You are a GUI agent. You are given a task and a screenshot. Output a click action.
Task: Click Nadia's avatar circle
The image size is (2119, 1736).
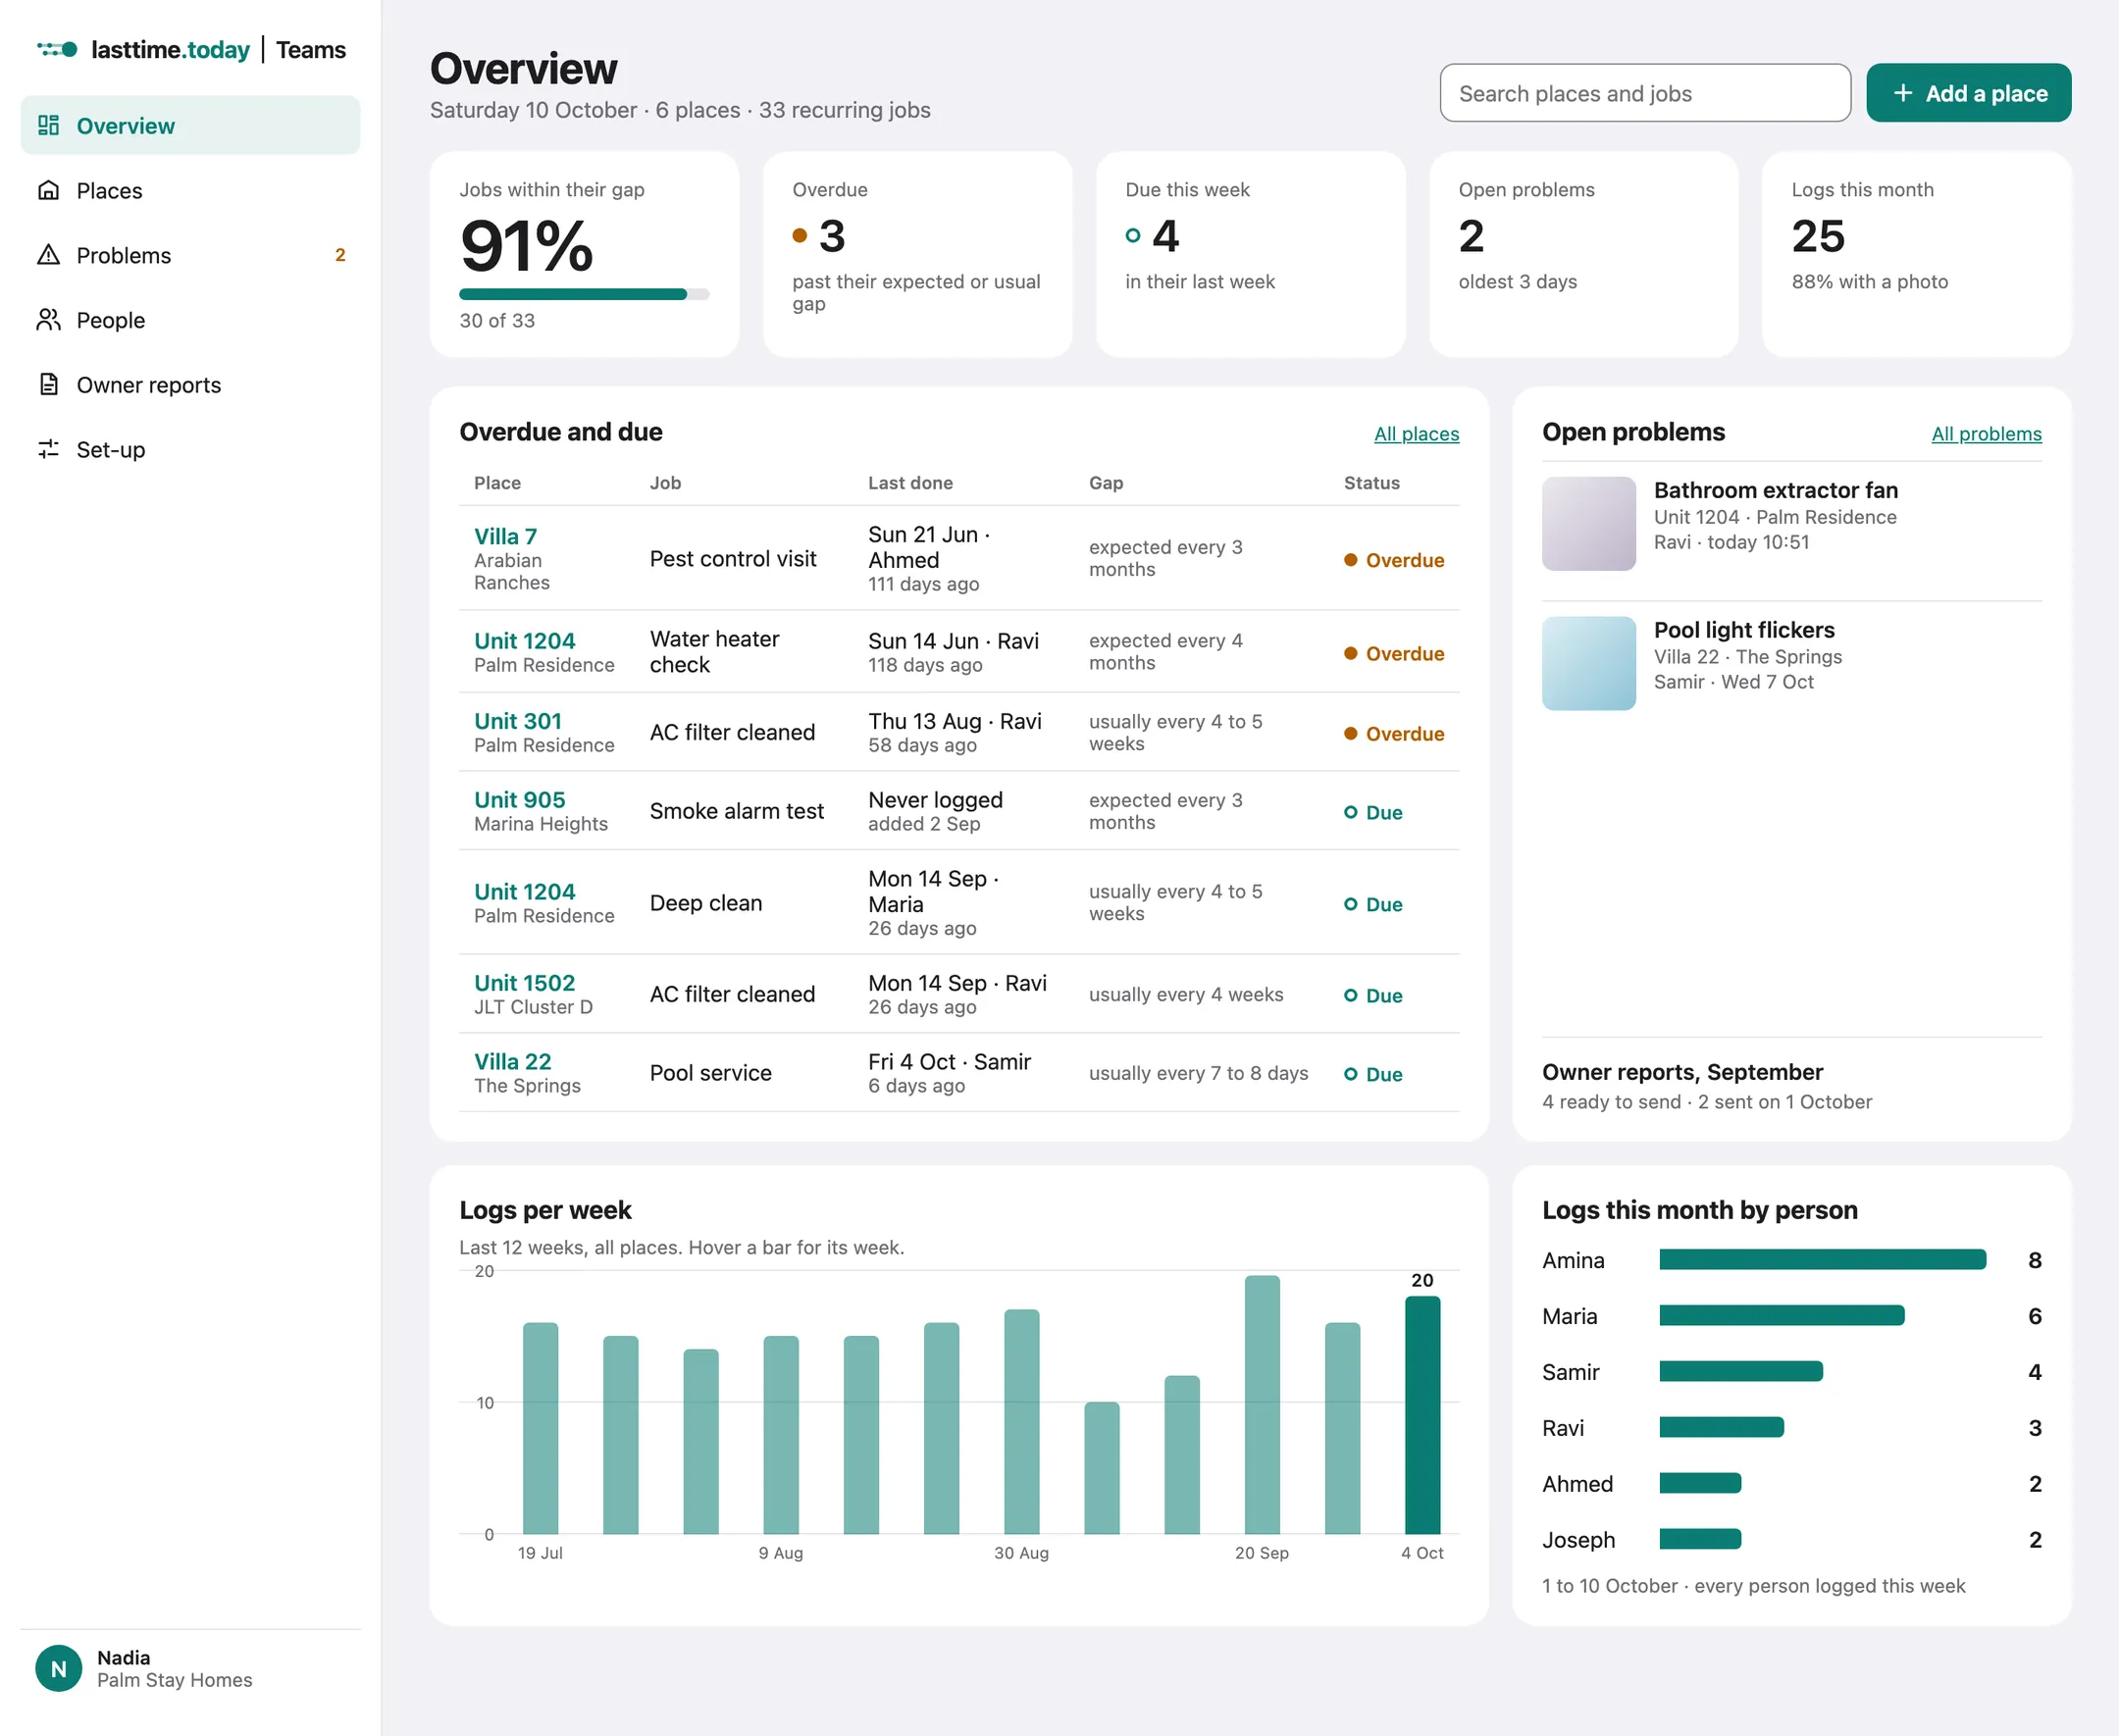pyautogui.click(x=58, y=1668)
